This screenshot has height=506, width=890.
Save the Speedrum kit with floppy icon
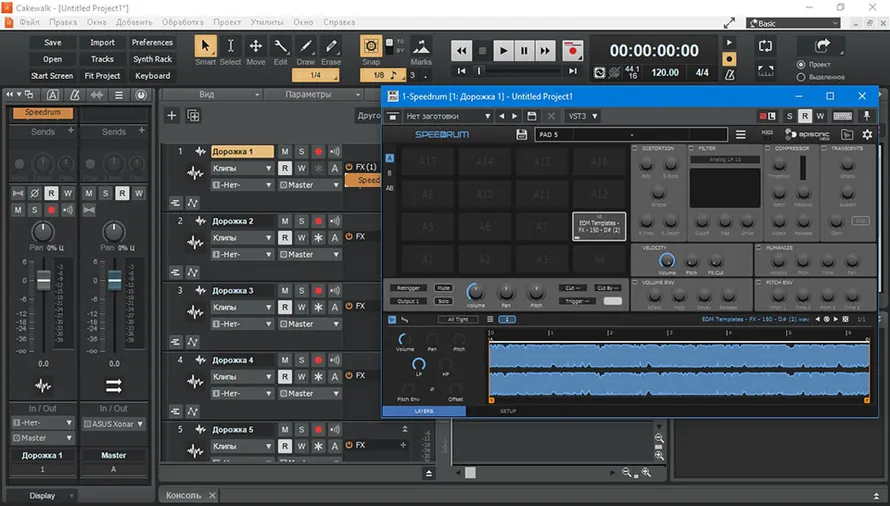point(521,135)
